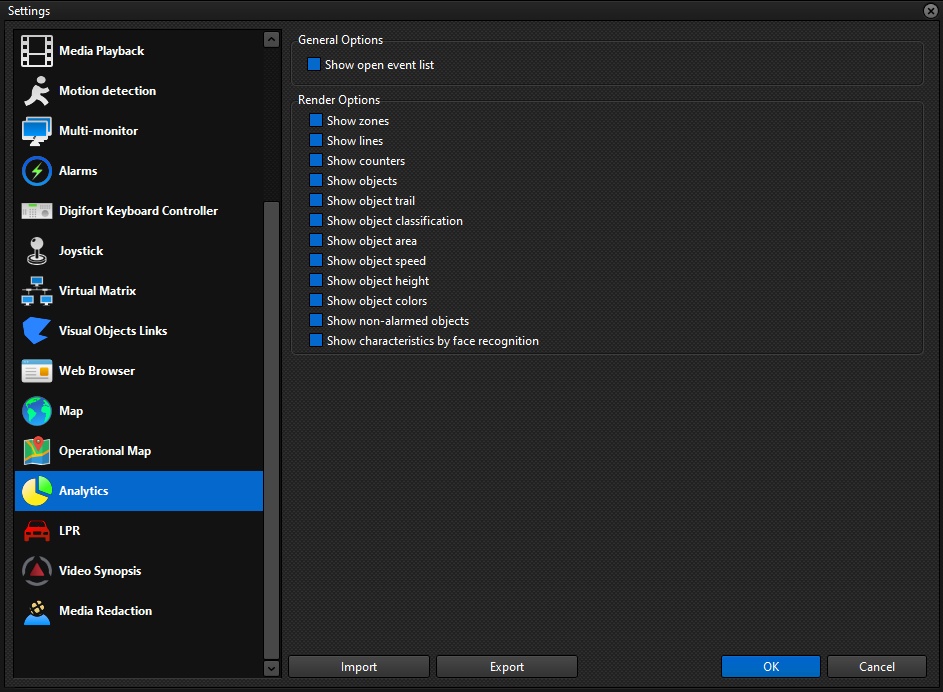The width and height of the screenshot is (943, 692).
Task: Select the Virtual Matrix network icon
Action: pyautogui.click(x=37, y=291)
